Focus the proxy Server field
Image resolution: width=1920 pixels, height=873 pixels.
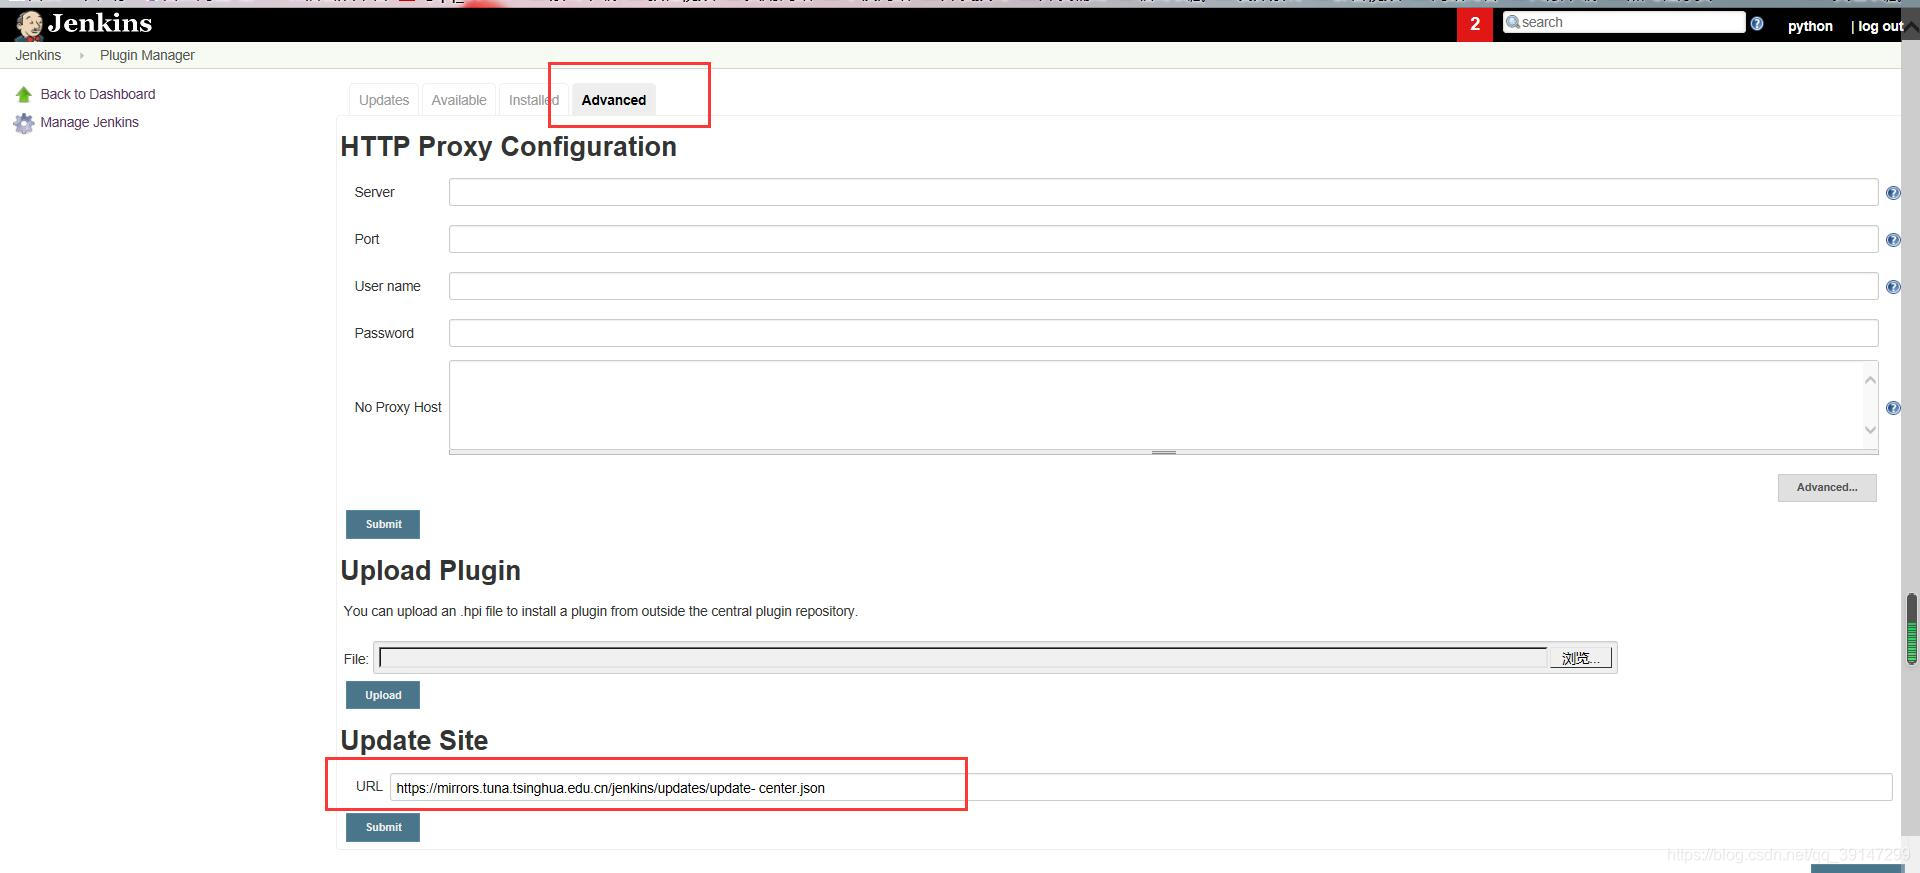(1163, 192)
